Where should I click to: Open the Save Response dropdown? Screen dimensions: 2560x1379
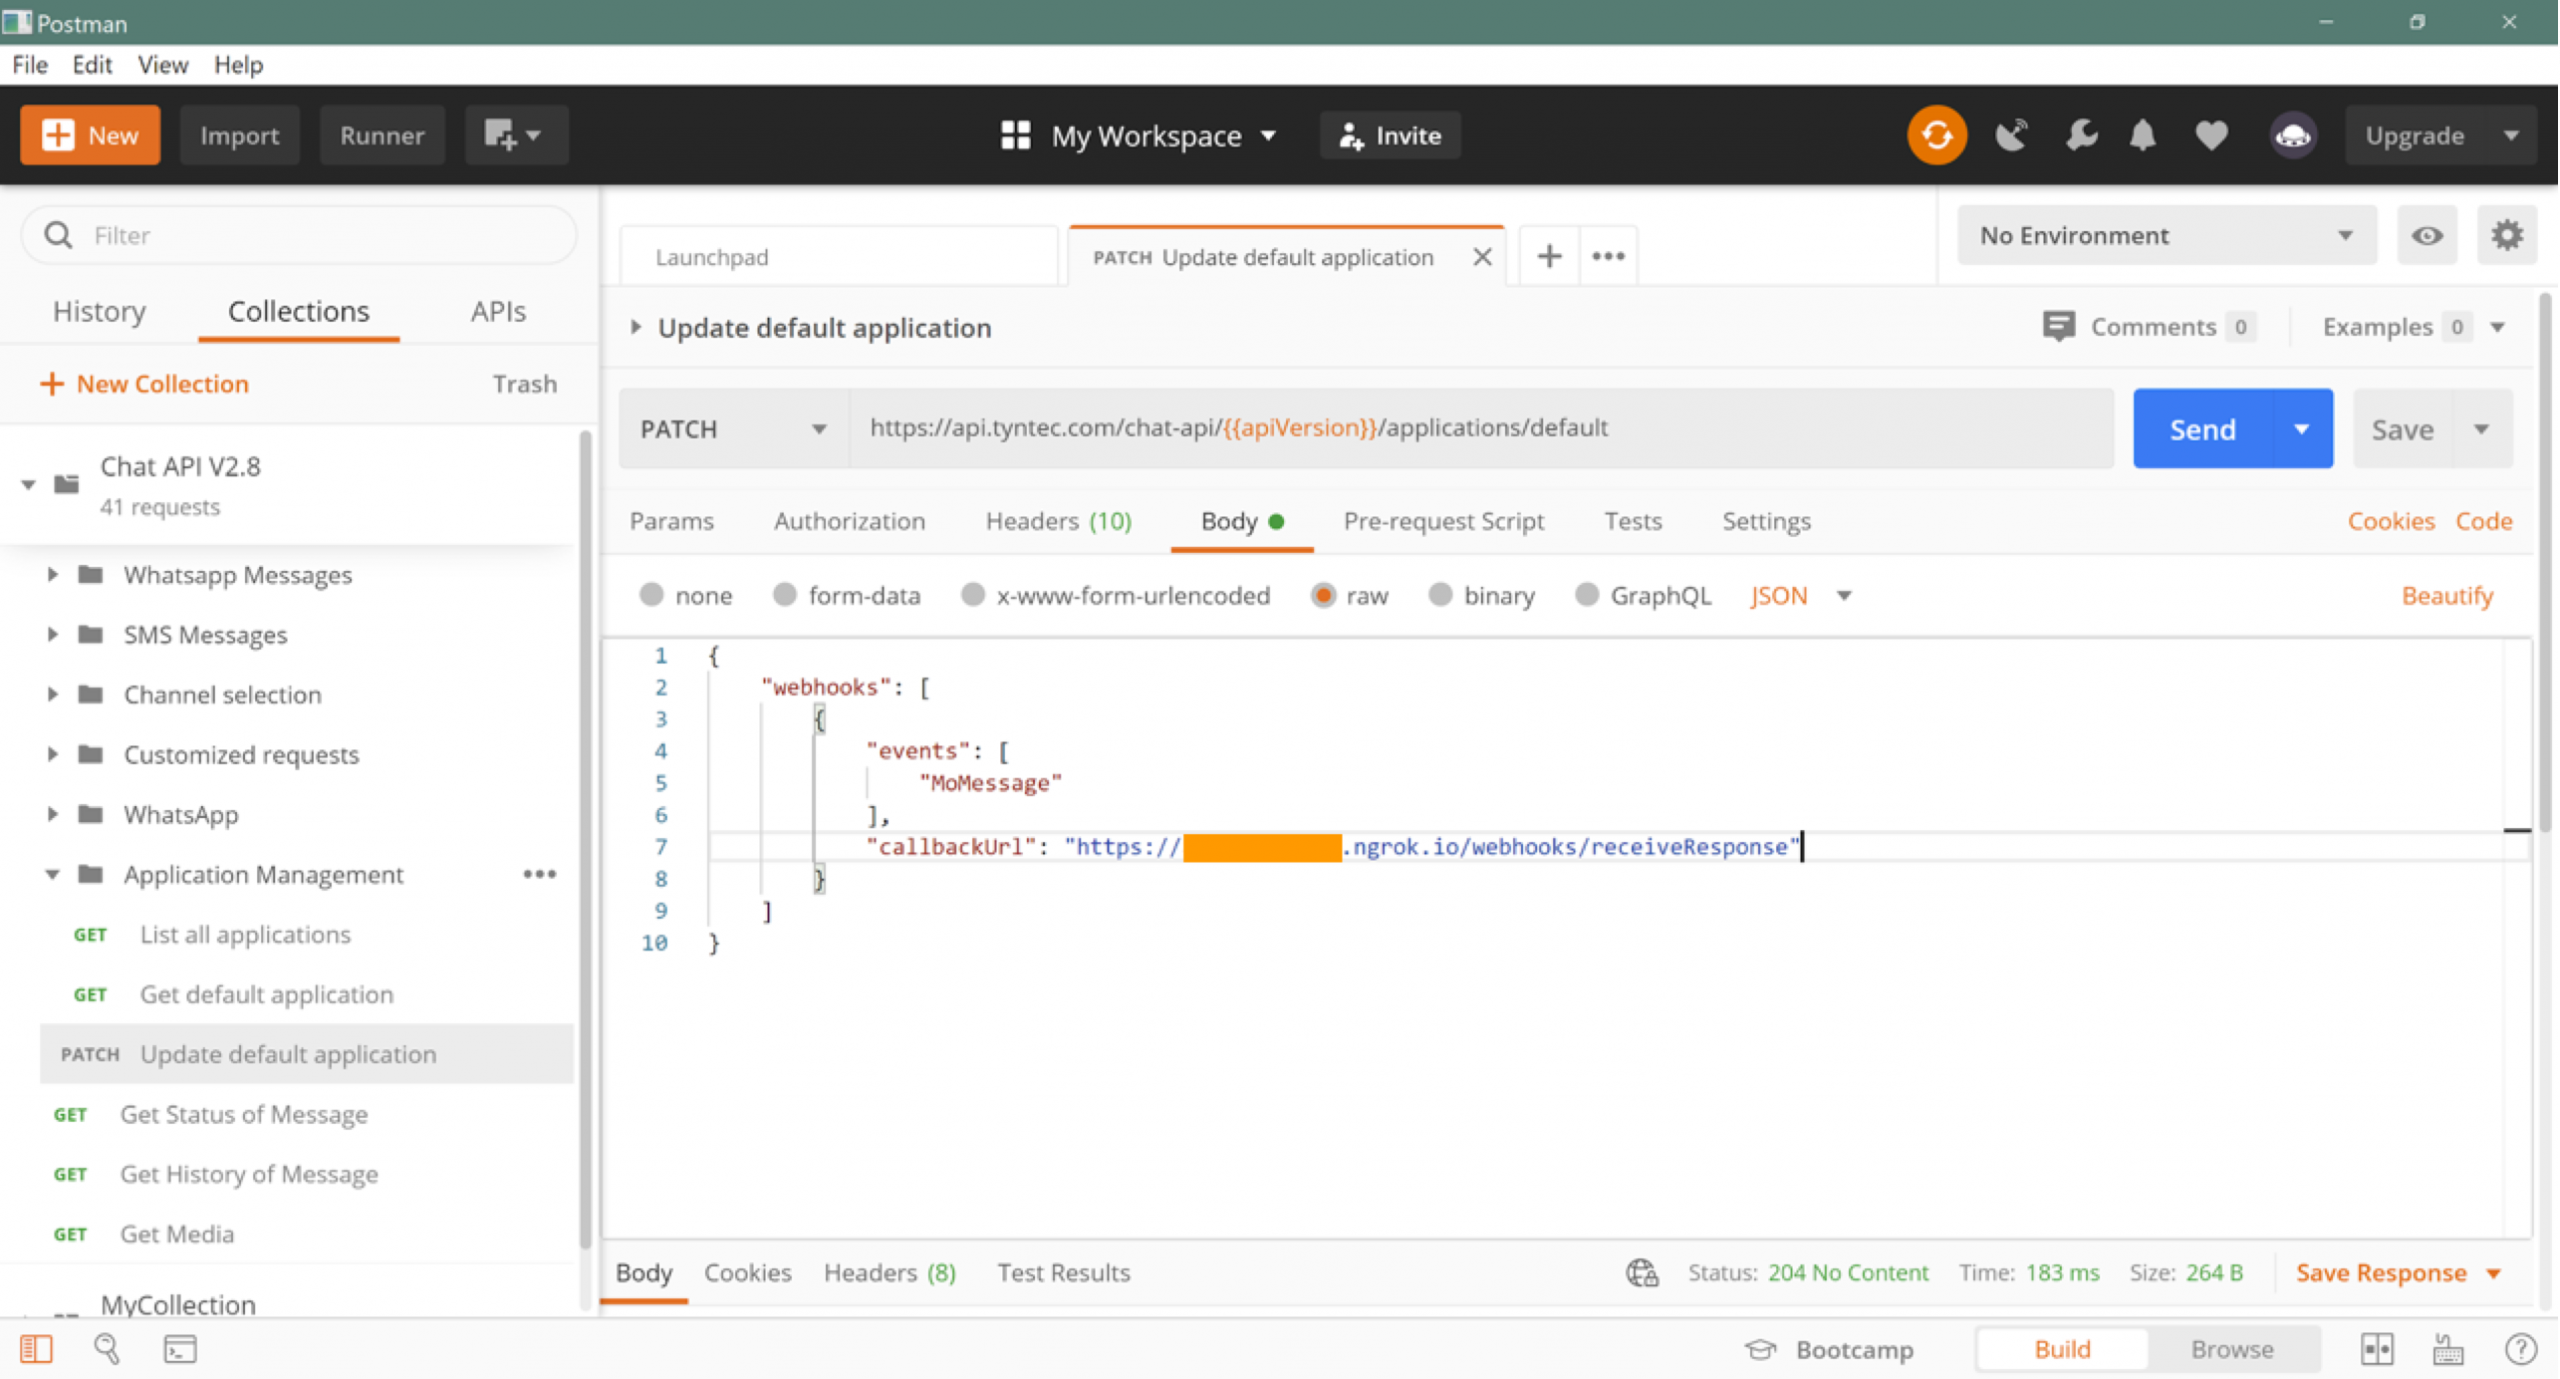2397,1273
